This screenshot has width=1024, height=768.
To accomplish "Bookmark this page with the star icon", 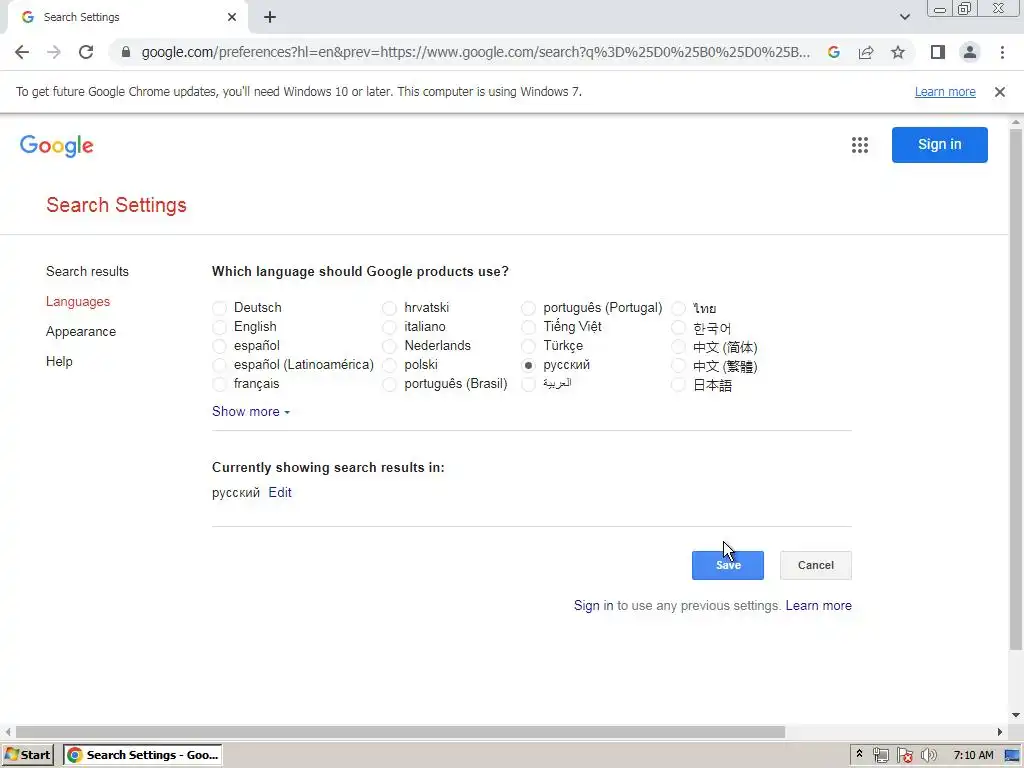I will tap(898, 52).
